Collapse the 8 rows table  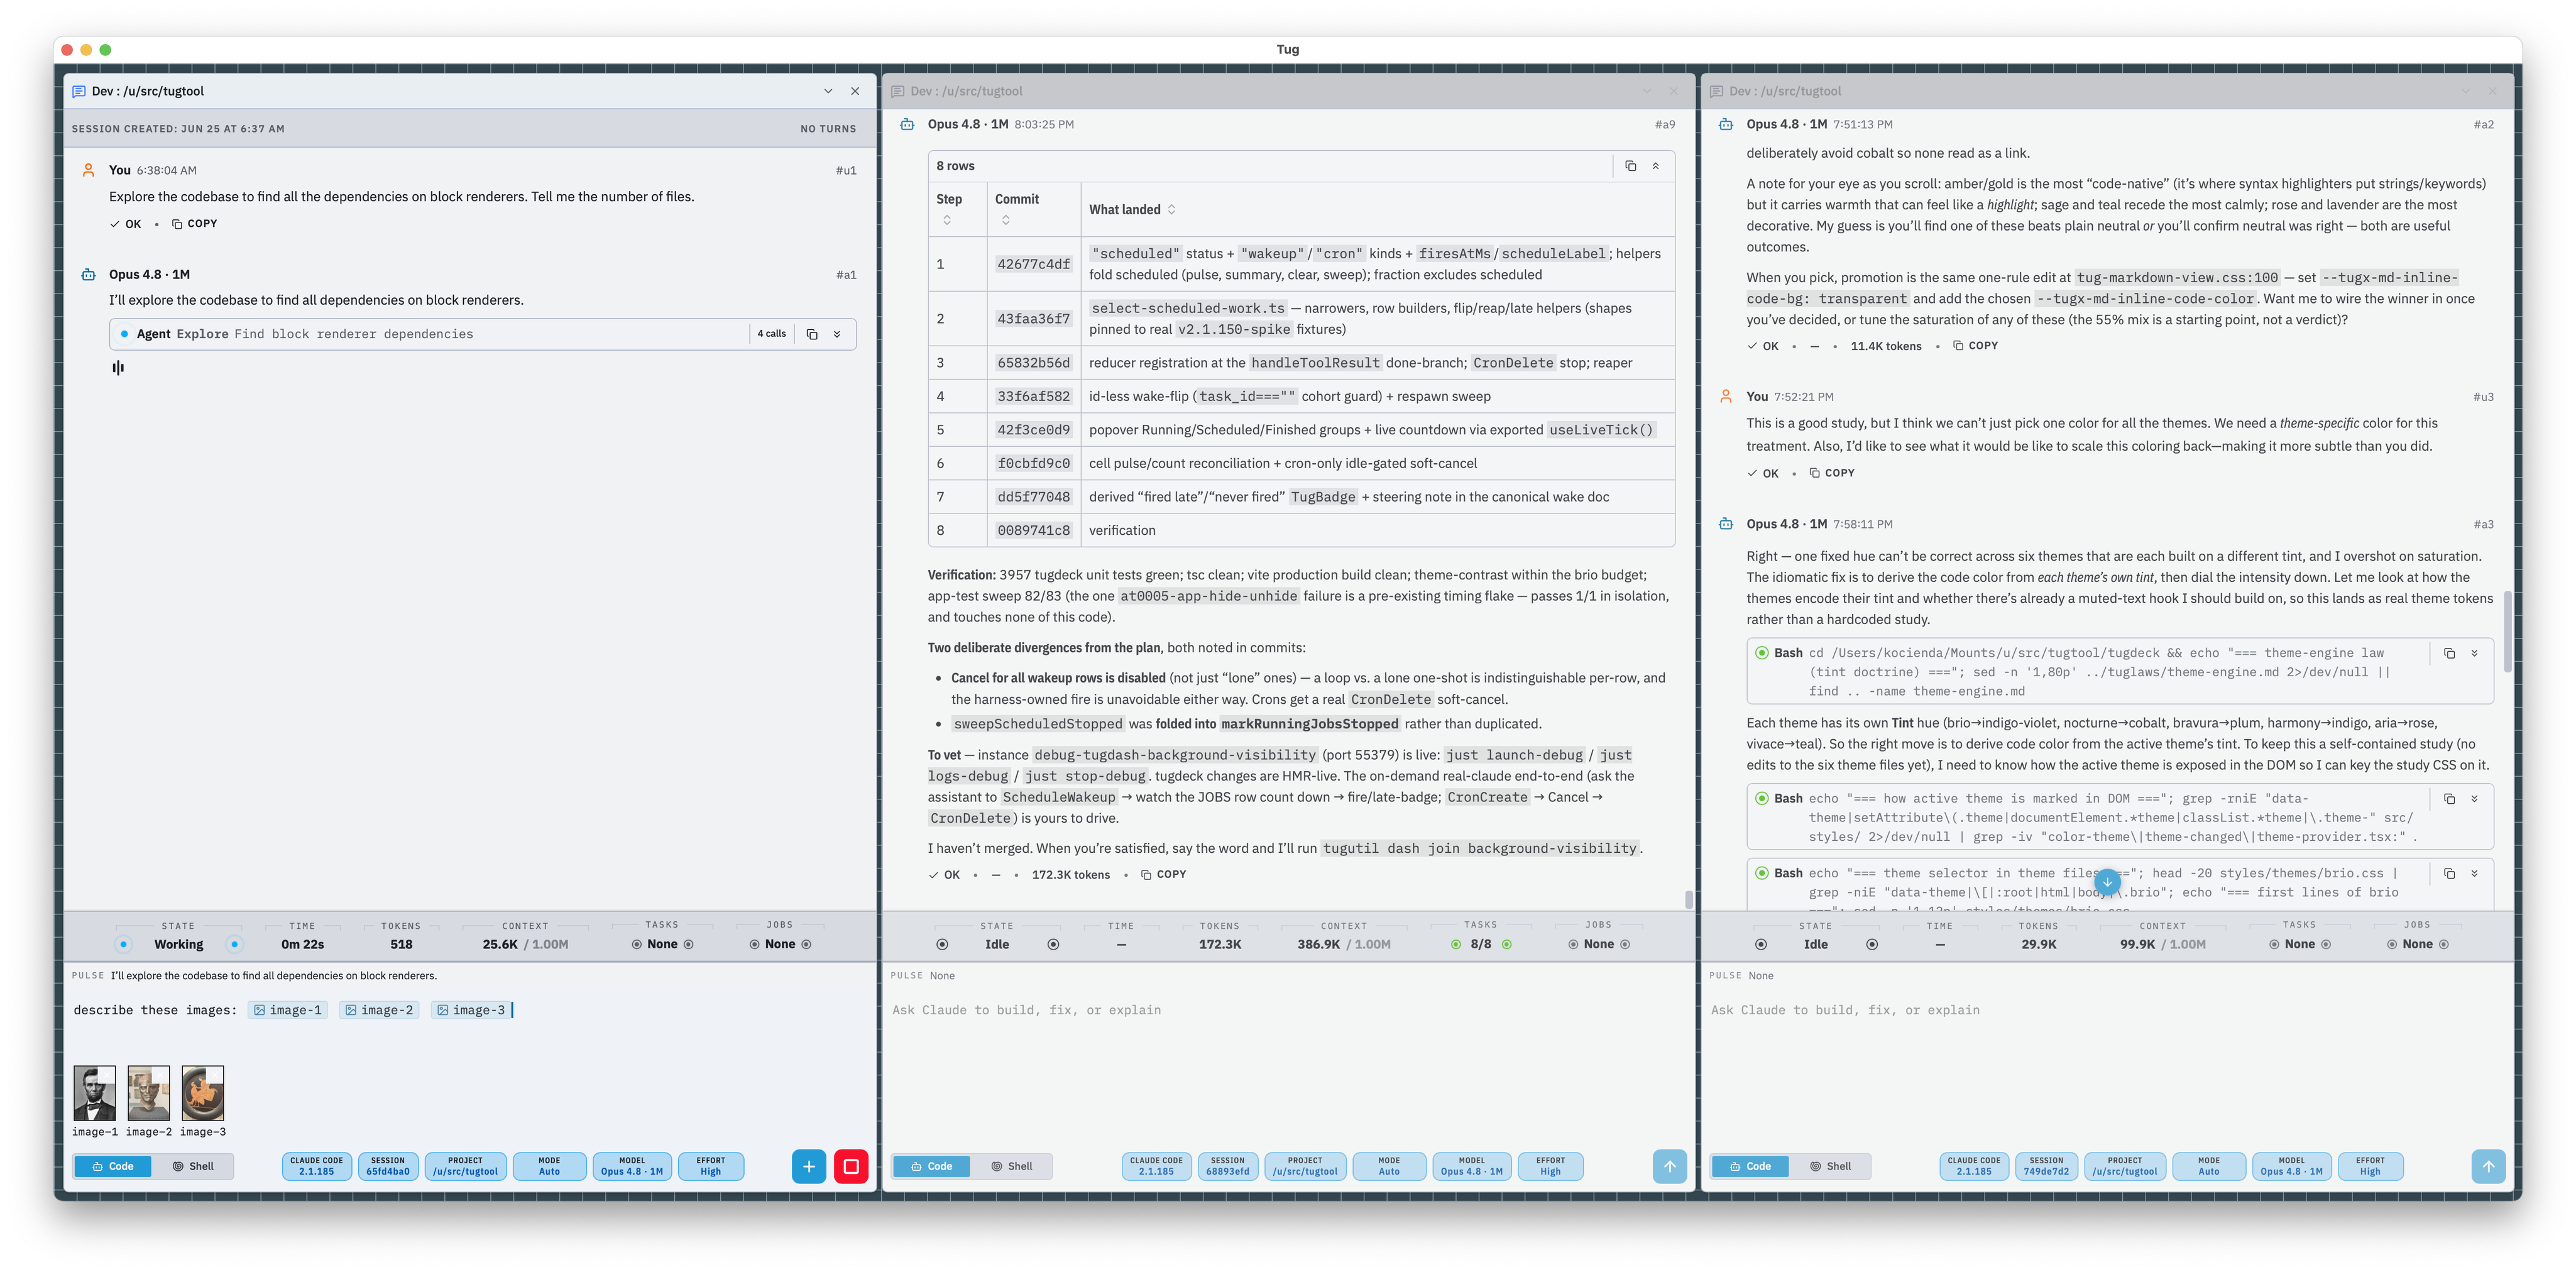(1656, 166)
